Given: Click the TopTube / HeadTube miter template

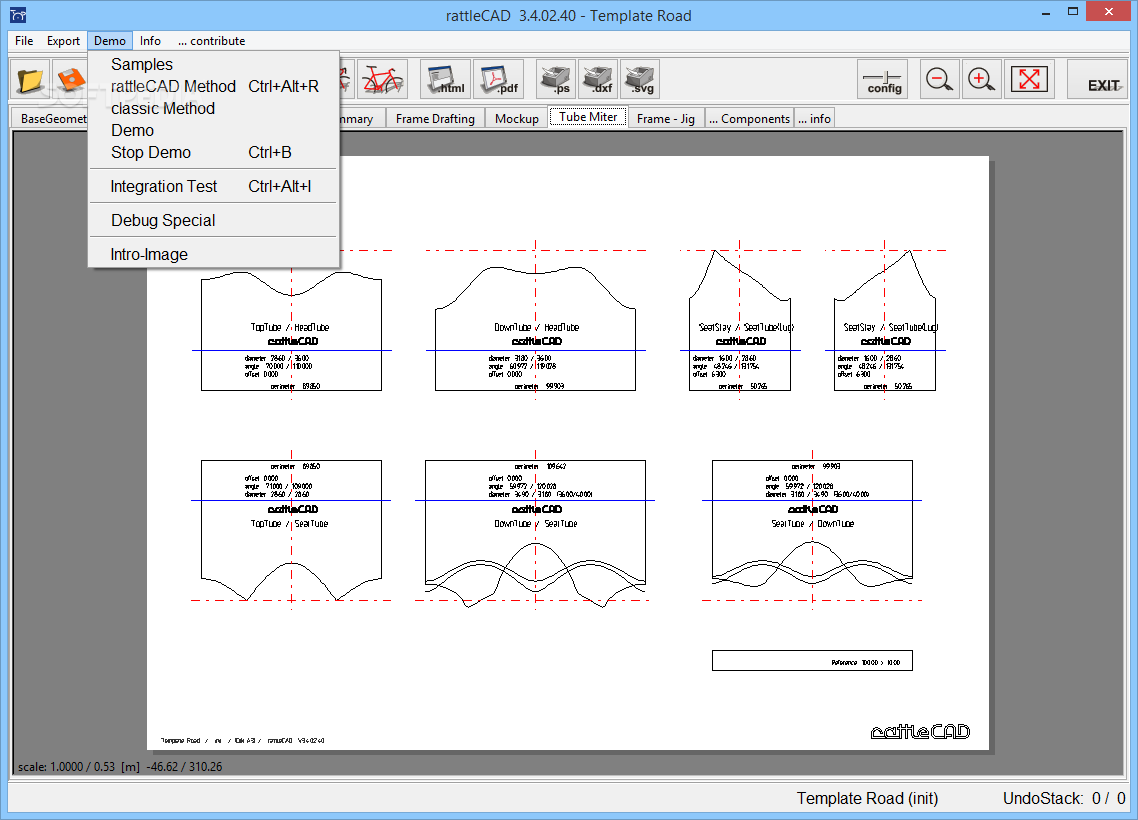Looking at the screenshot, I should pyautogui.click(x=291, y=332).
